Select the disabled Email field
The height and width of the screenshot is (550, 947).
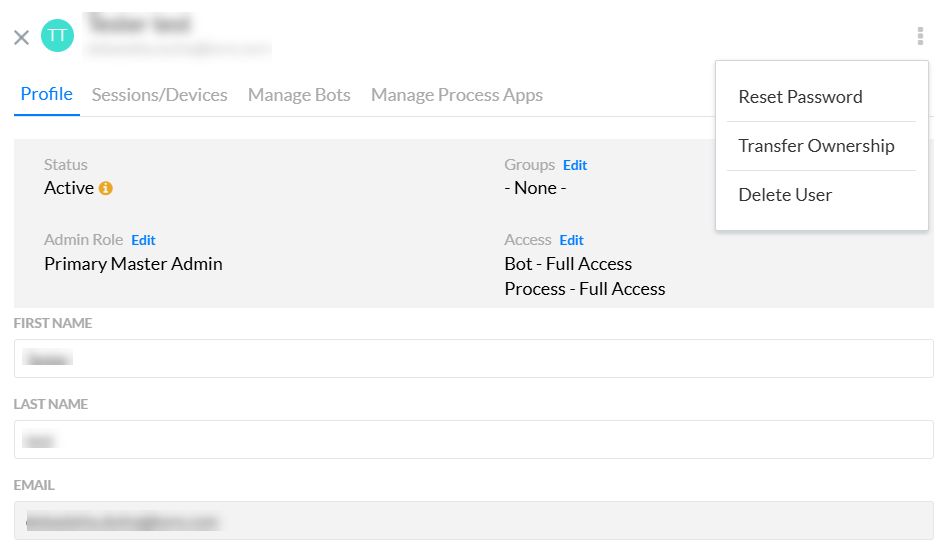tap(473, 520)
